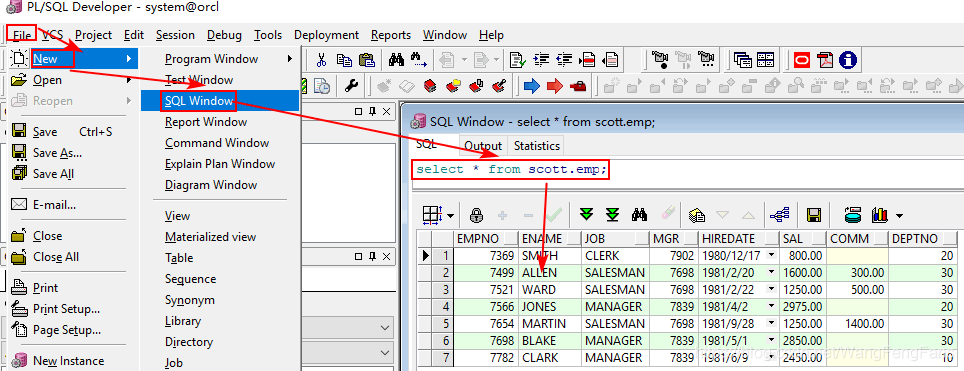Click the padlock Edit data icon
Viewport: 964px width, 371px height.
pos(476,215)
